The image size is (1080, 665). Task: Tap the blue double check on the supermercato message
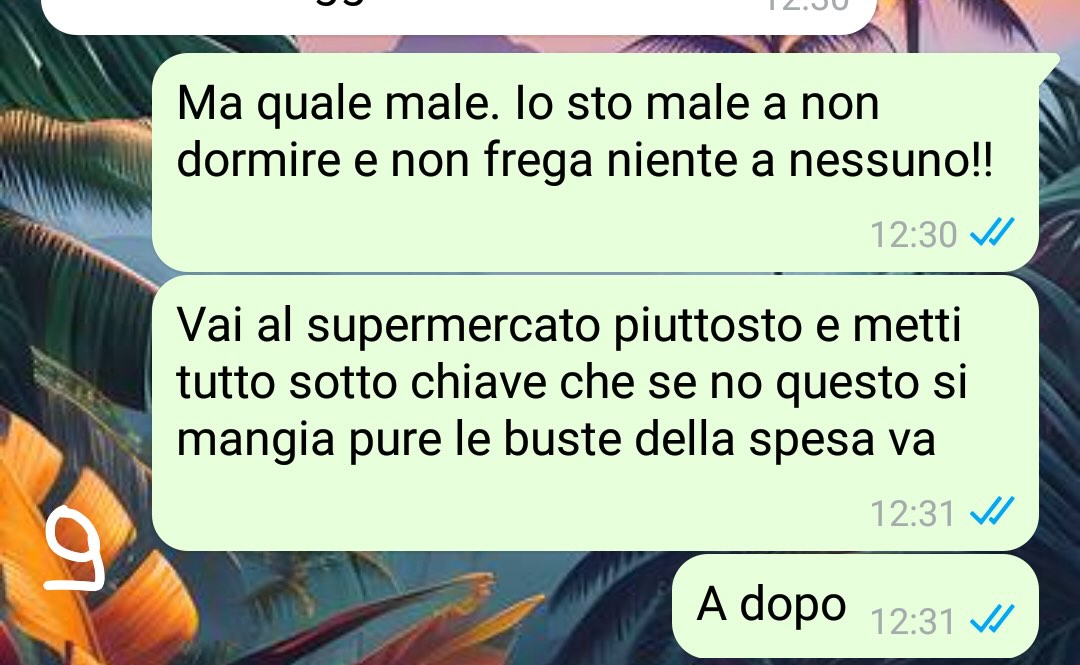click(992, 511)
